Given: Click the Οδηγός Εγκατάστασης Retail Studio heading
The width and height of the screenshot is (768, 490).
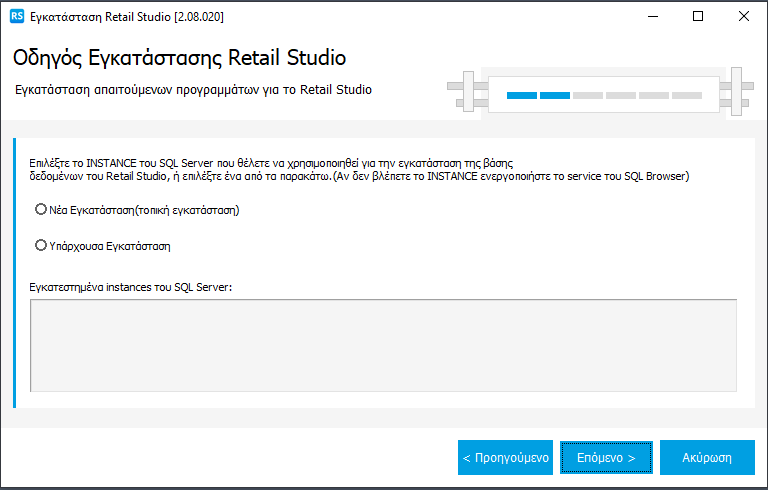Looking at the screenshot, I should point(180,57).
